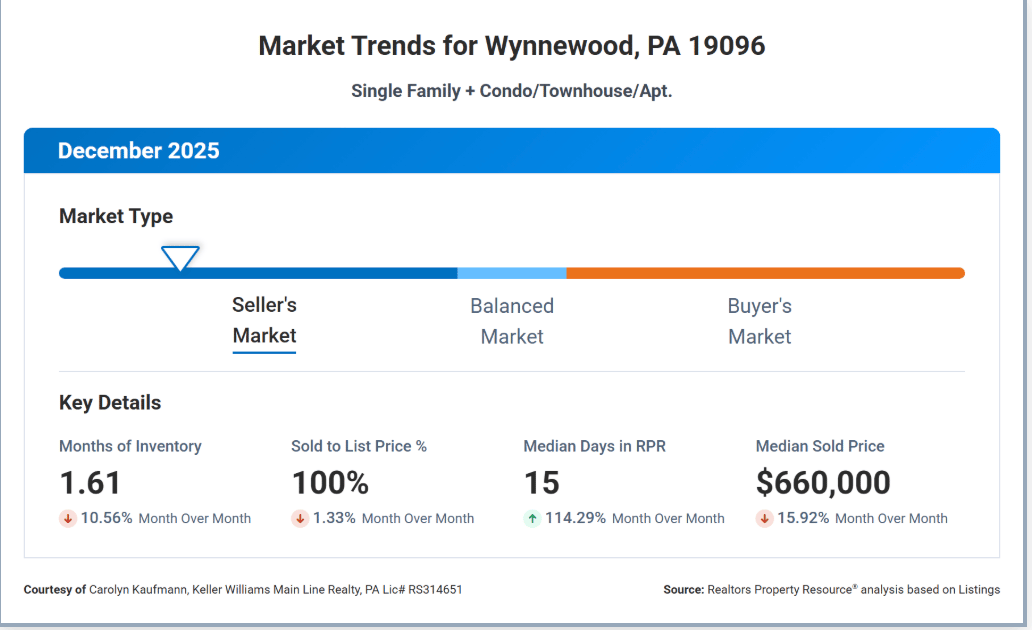Click the 100% sold to list value

click(330, 483)
